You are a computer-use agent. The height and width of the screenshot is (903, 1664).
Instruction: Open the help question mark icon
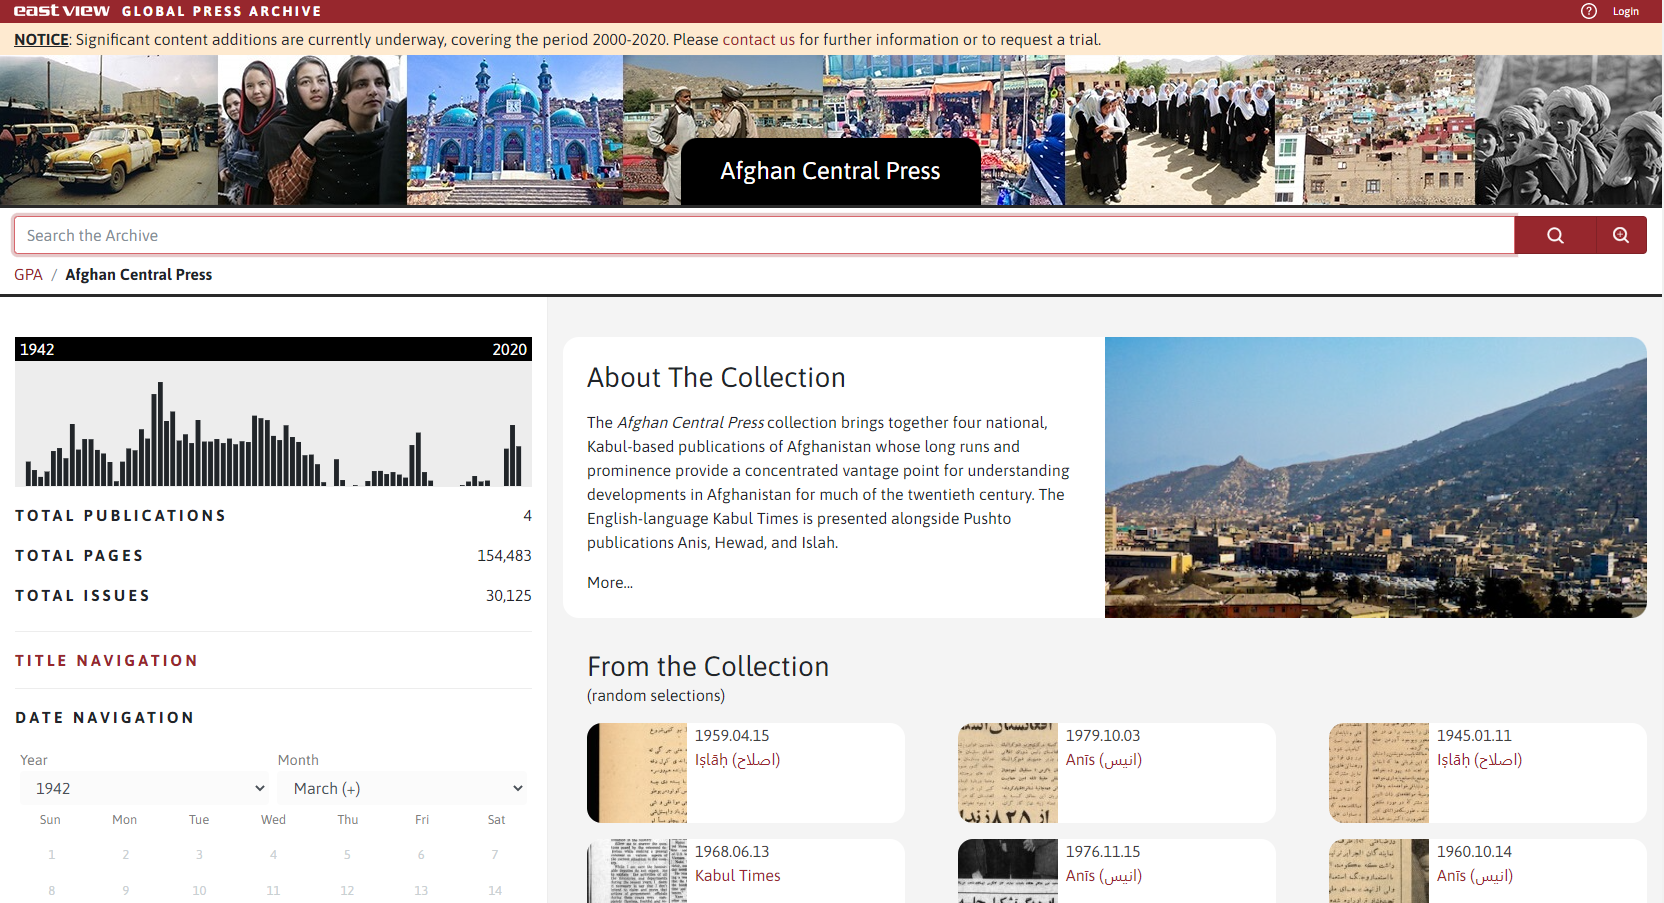(1589, 11)
